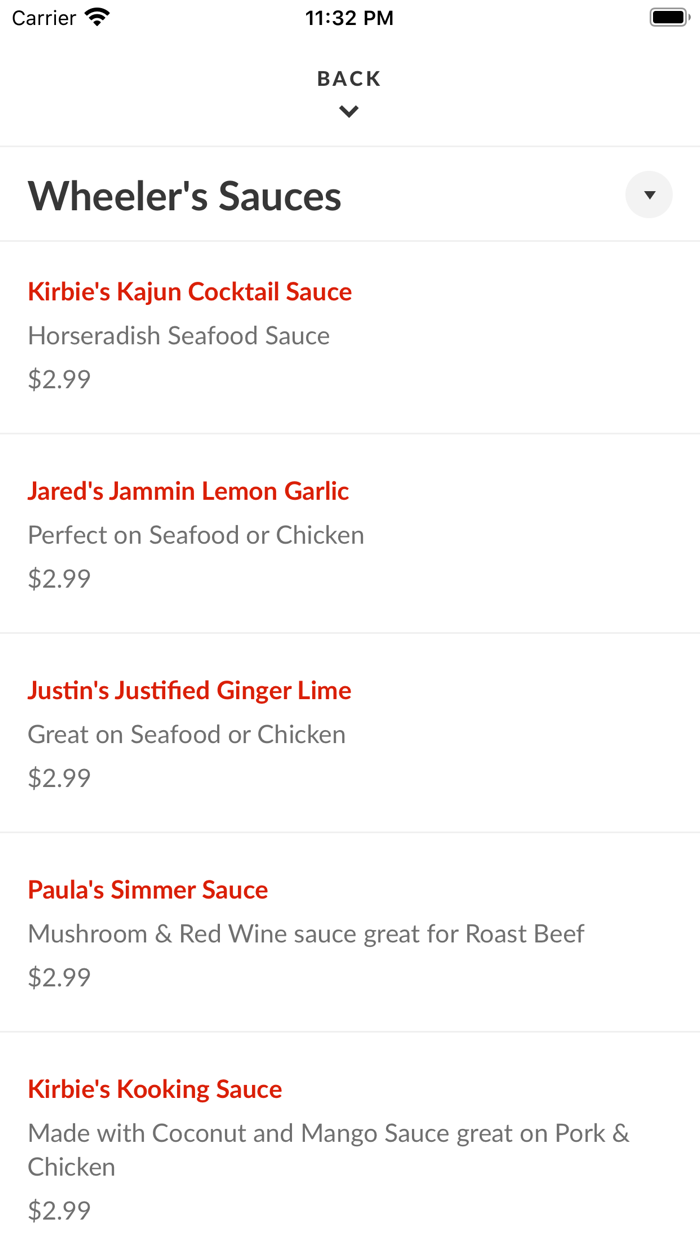
Task: Tap the Mushroom & Red Wine sauce description
Action: pos(306,934)
